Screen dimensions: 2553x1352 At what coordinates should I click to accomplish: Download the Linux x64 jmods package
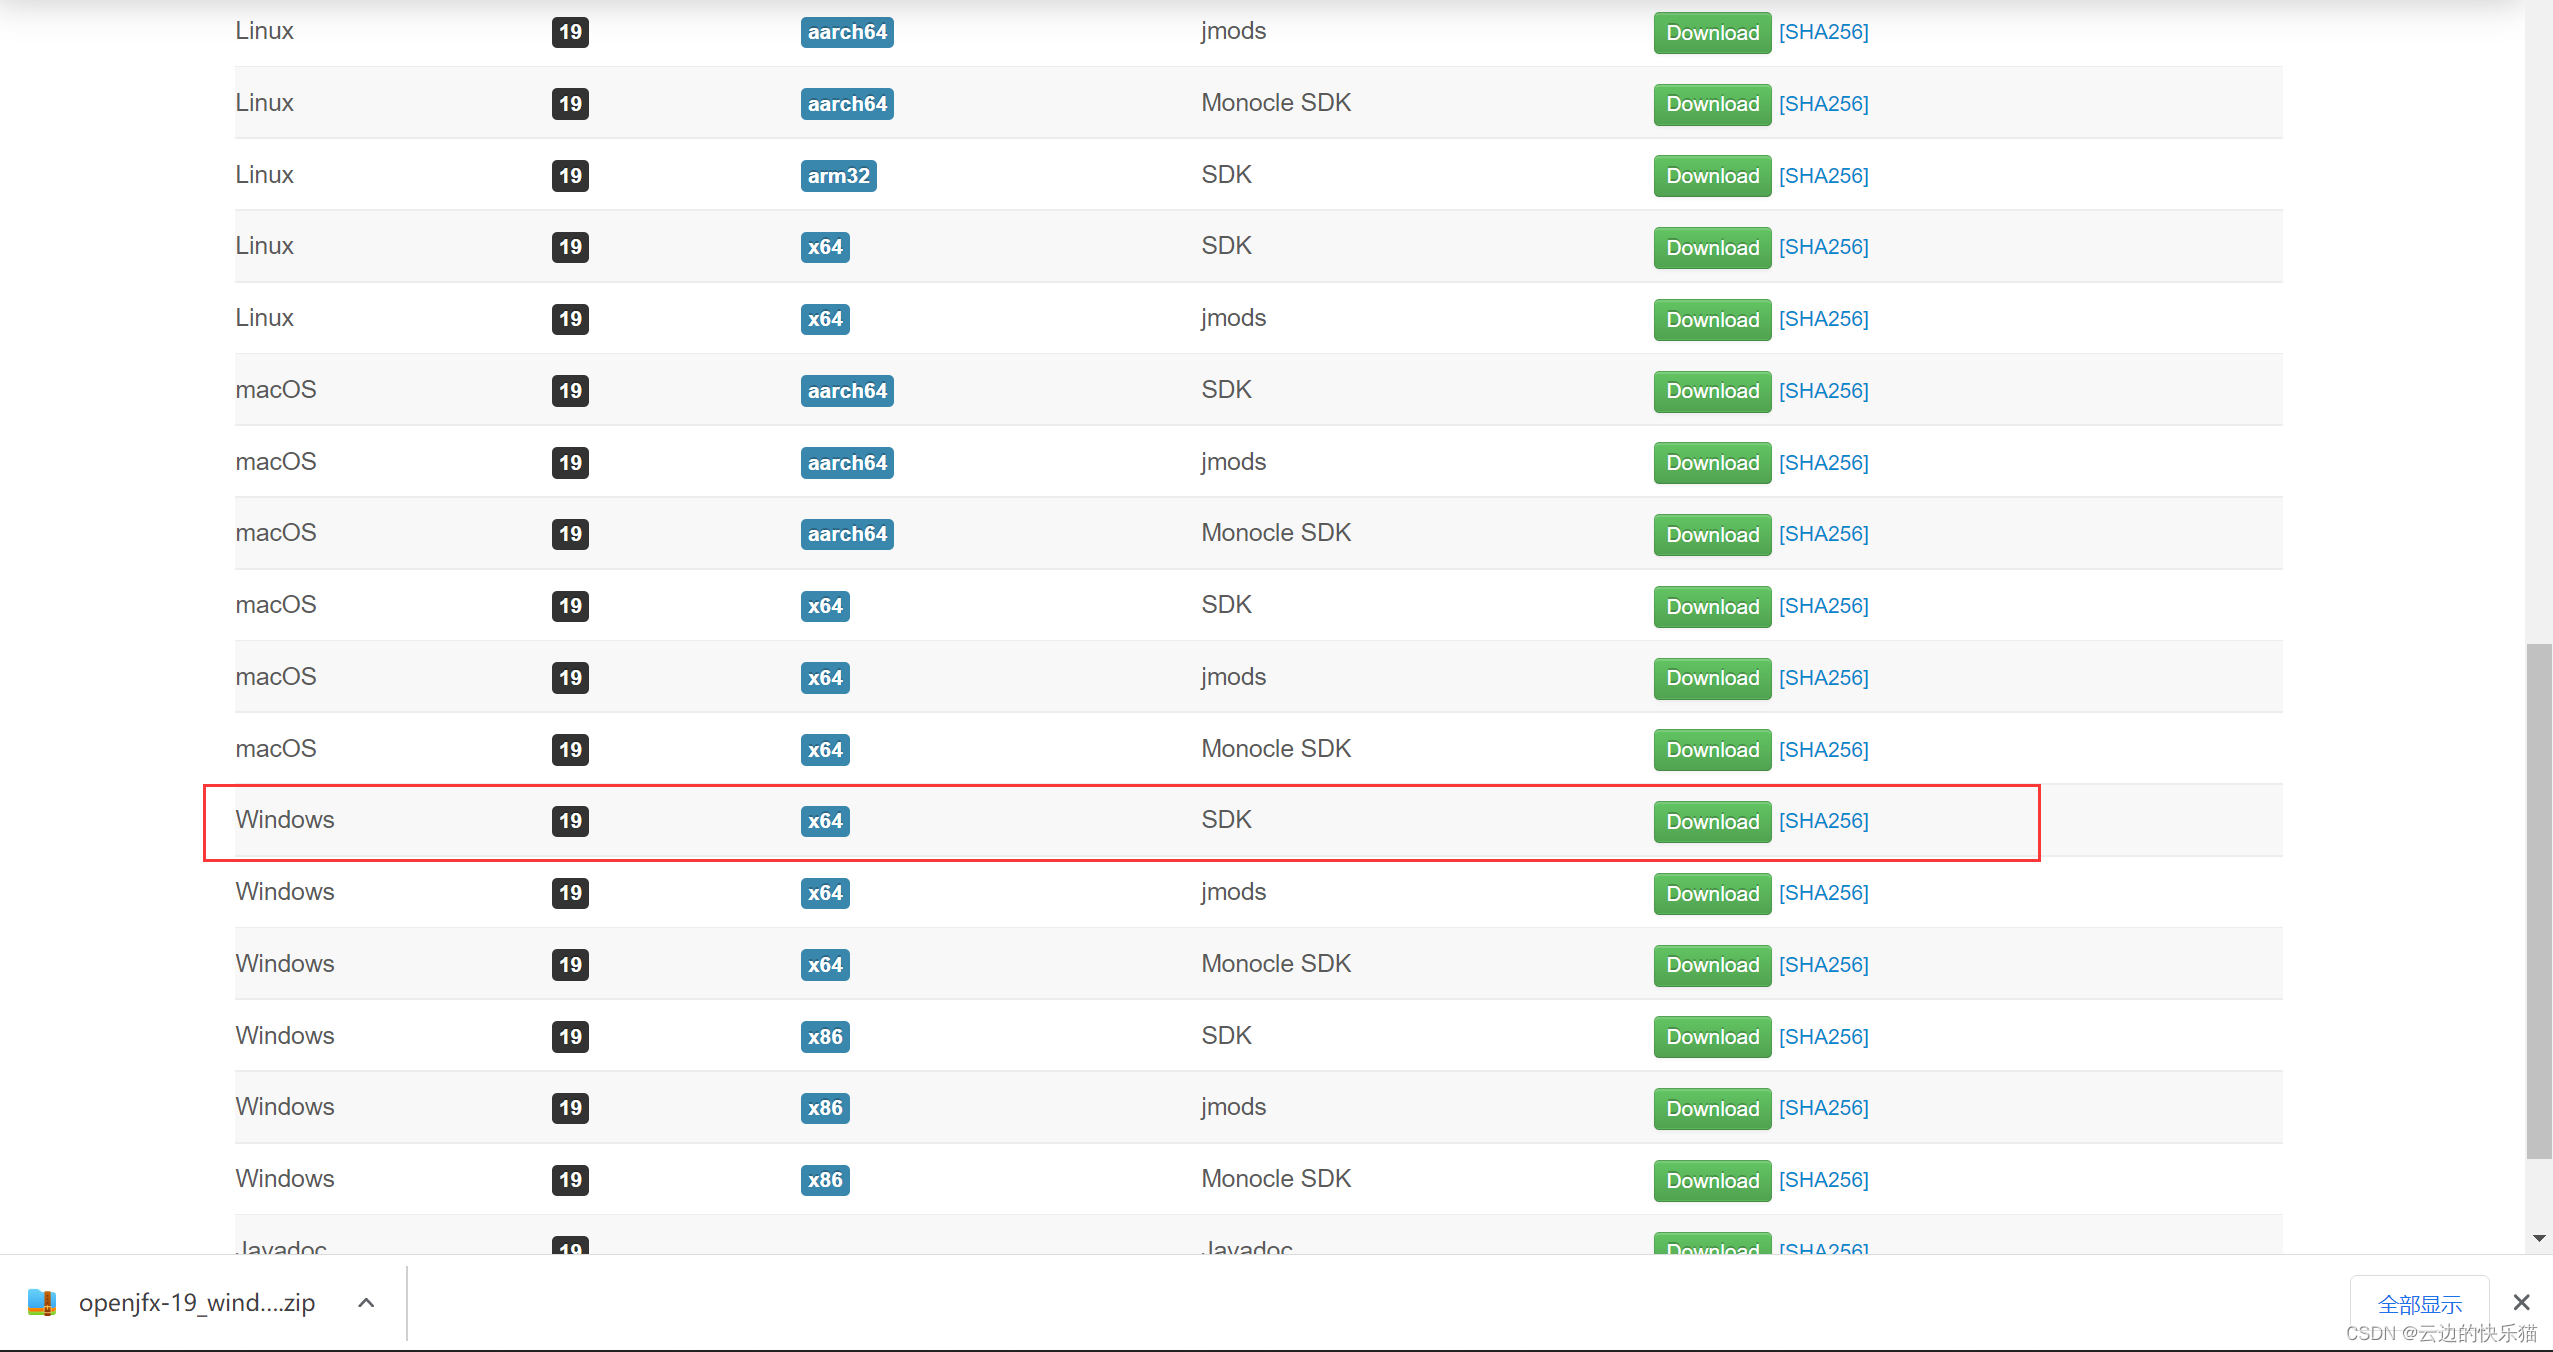(x=1711, y=320)
